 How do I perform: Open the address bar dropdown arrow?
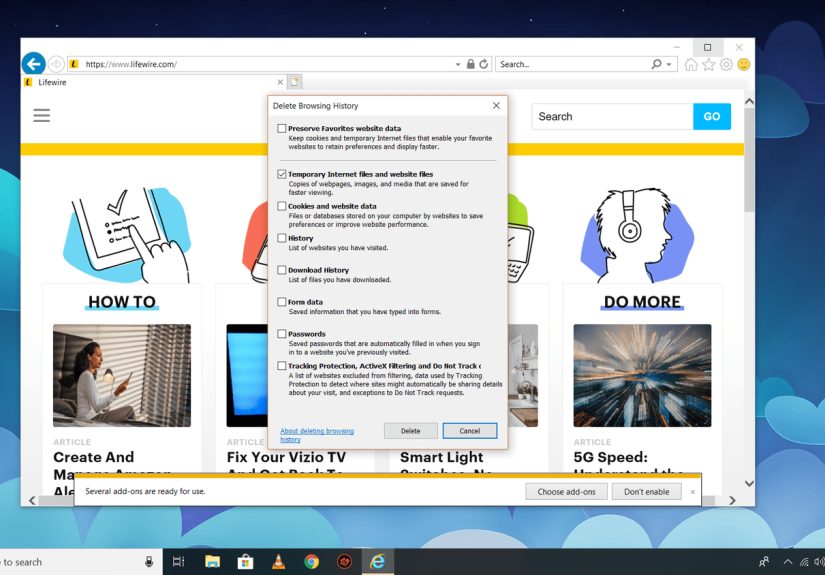pos(458,64)
